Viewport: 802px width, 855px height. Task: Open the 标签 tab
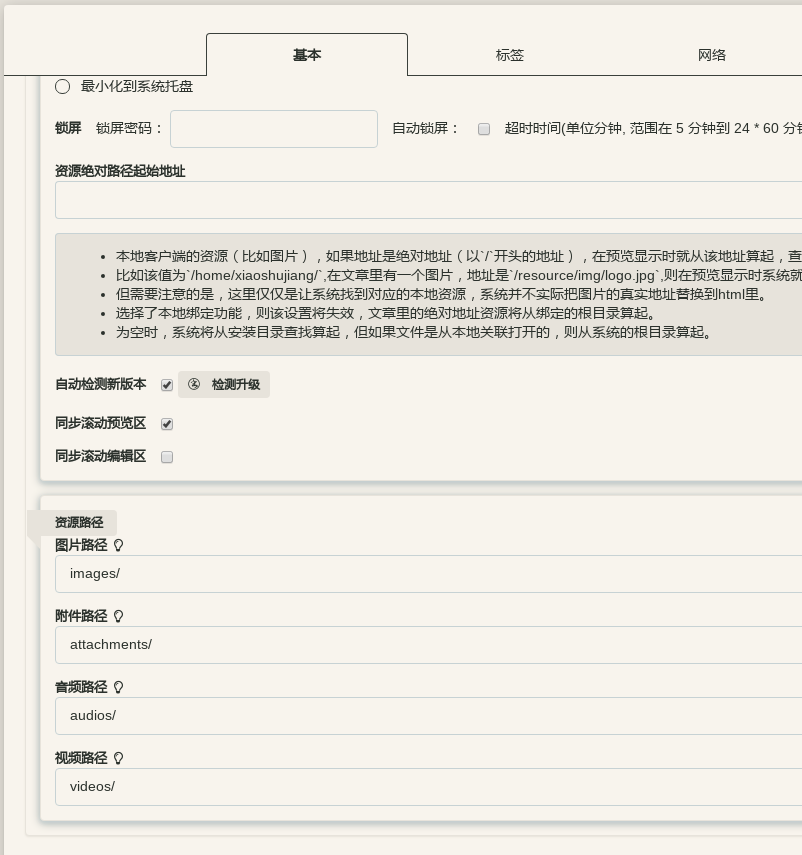510,55
